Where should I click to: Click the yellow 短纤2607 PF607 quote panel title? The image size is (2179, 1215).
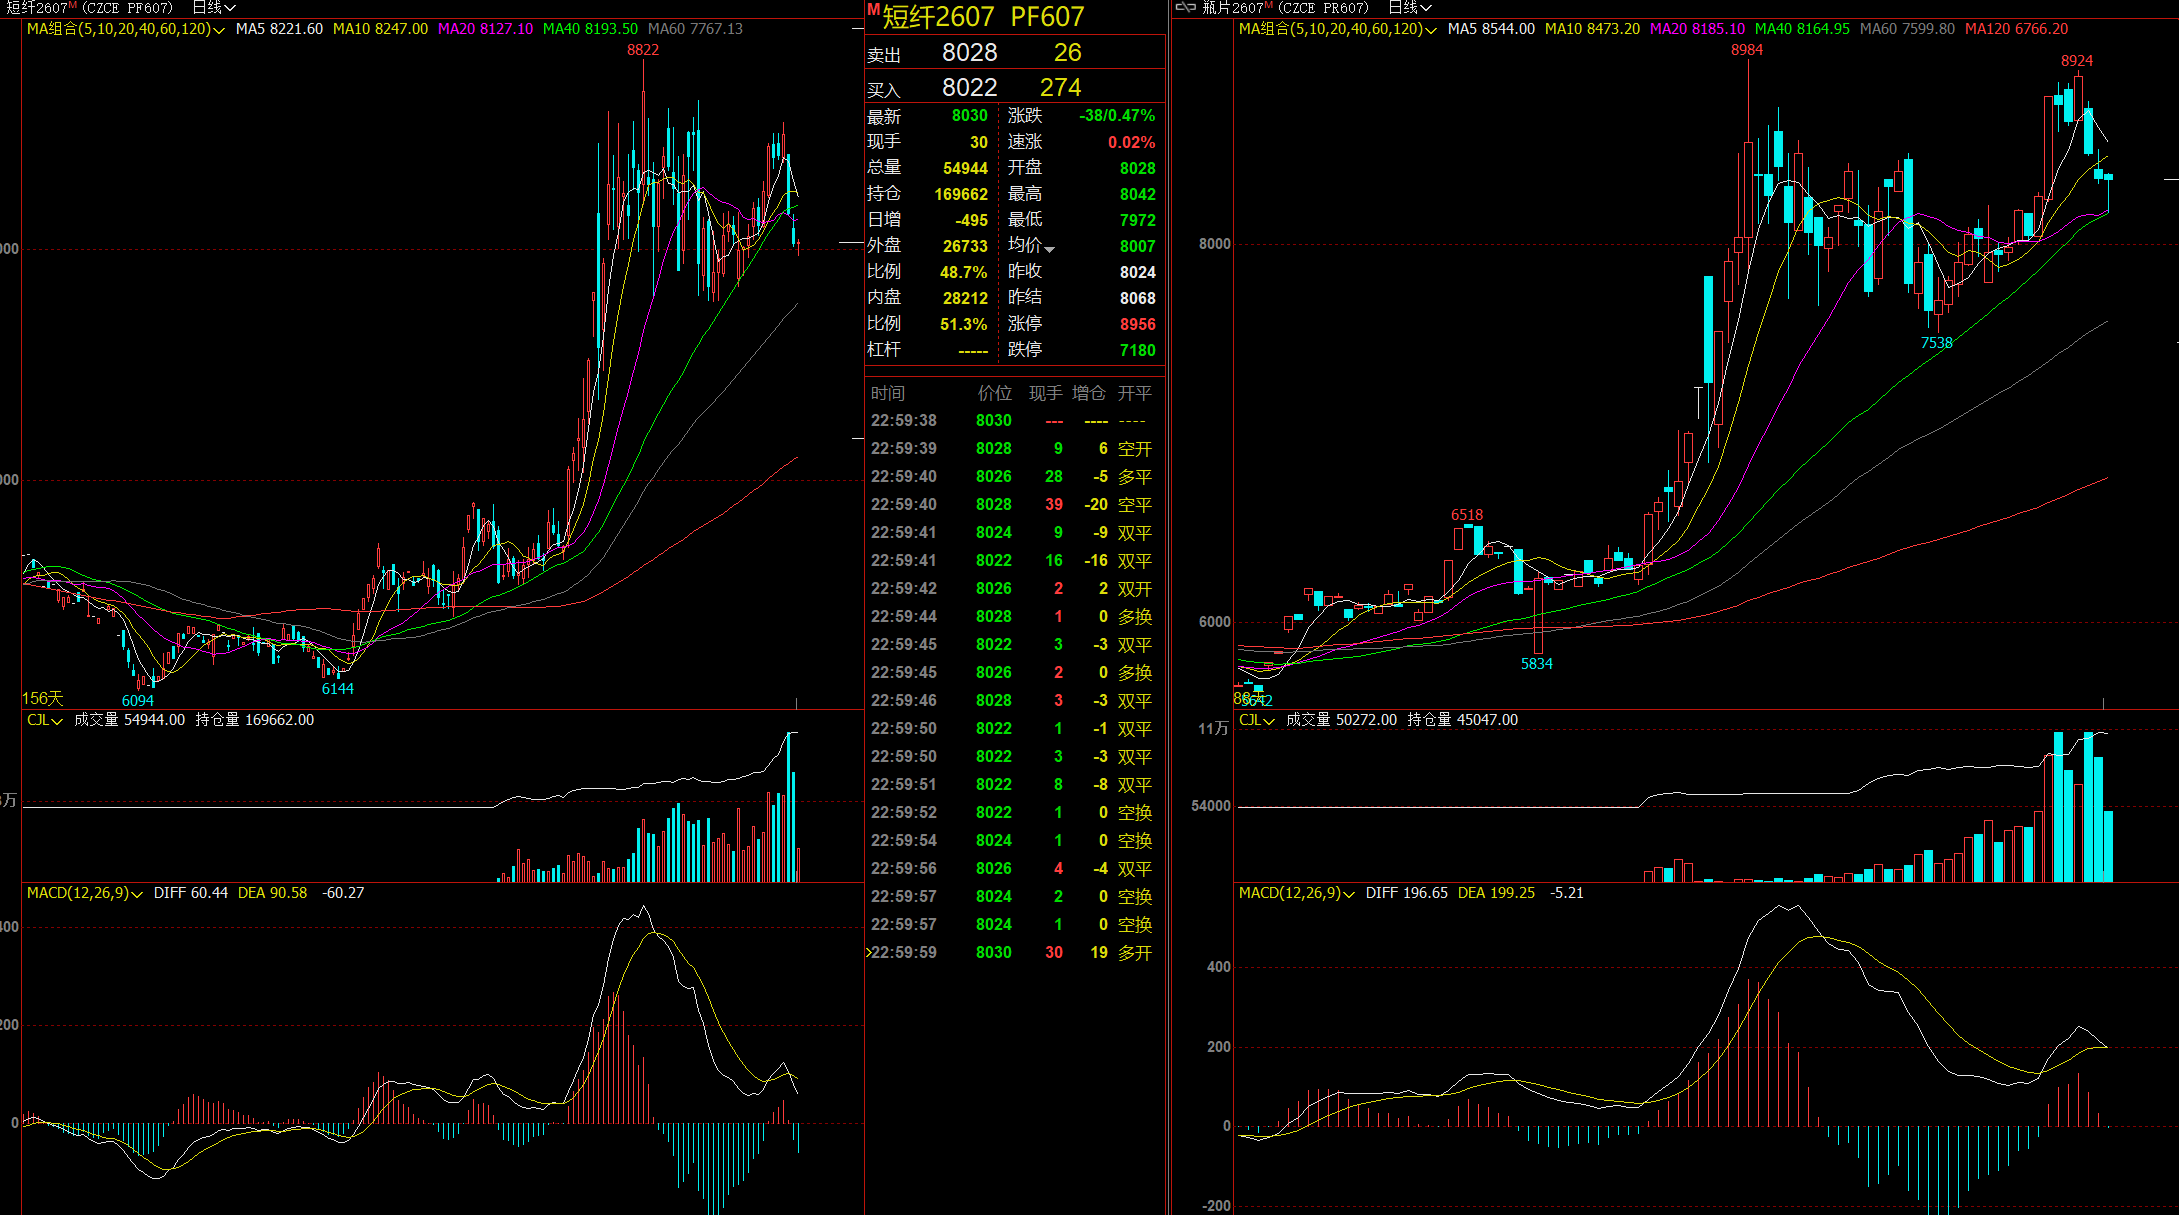983,17
